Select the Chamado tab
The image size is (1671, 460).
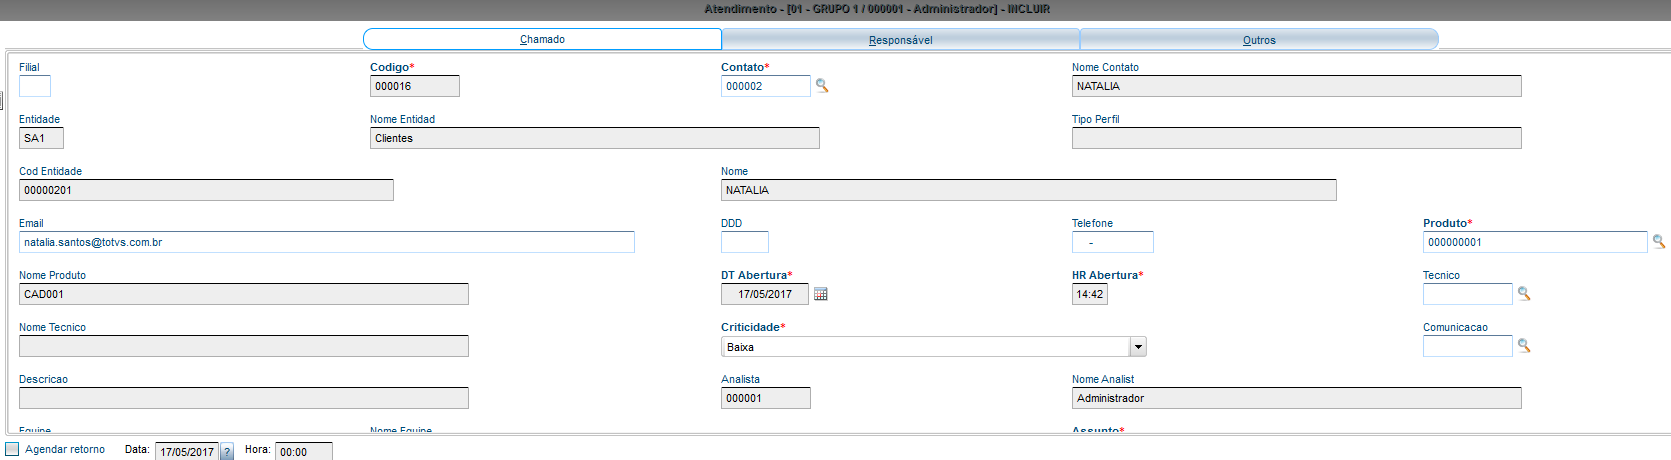(542, 39)
